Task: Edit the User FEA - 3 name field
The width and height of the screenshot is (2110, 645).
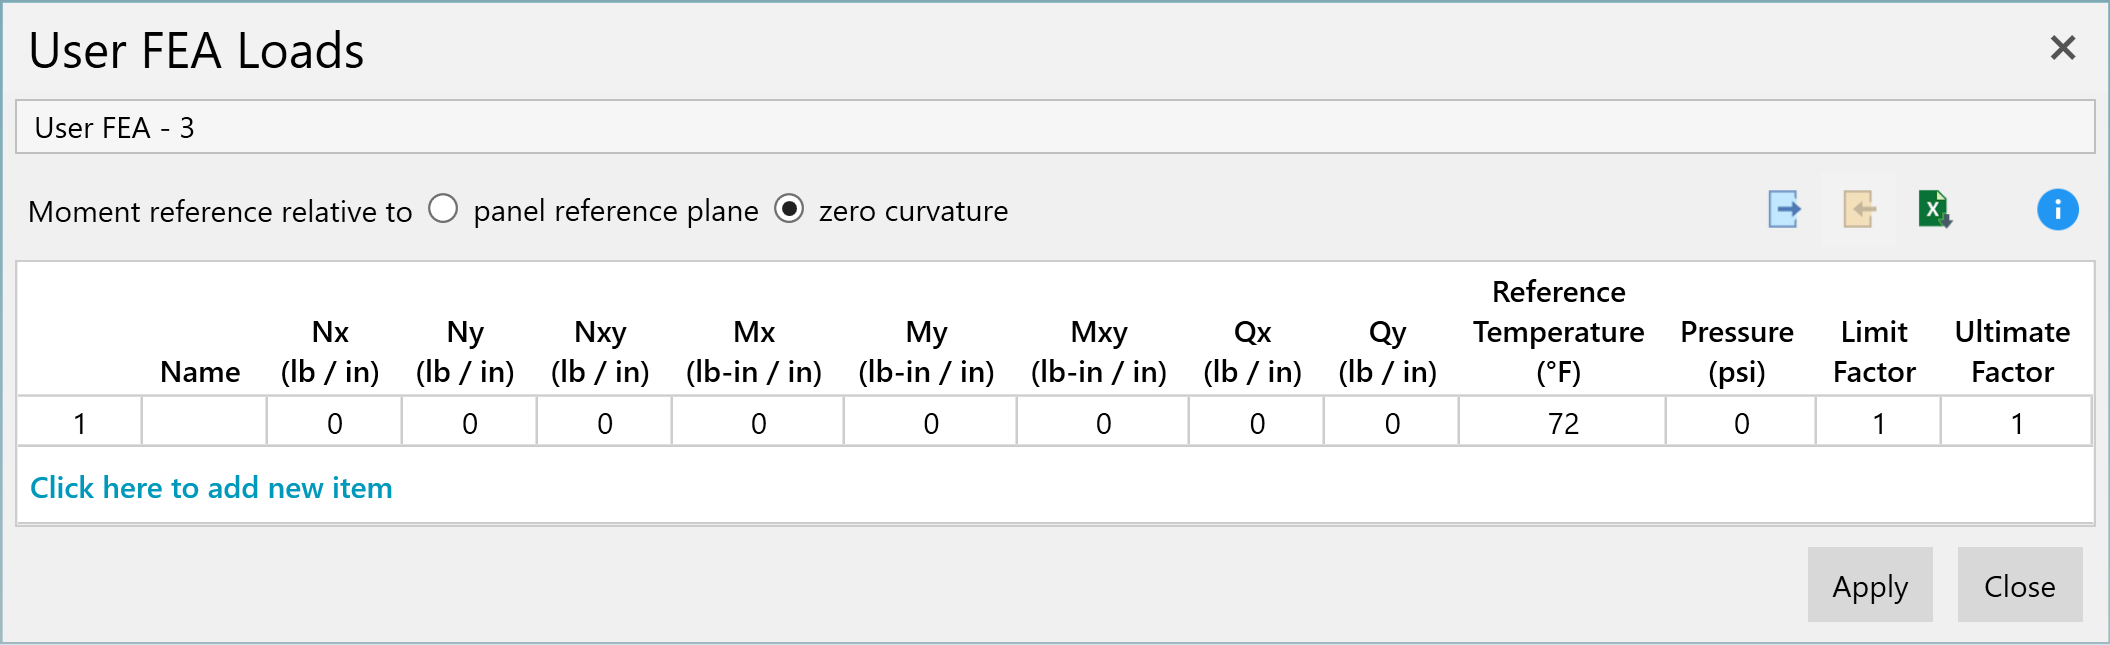Action: point(1055,127)
